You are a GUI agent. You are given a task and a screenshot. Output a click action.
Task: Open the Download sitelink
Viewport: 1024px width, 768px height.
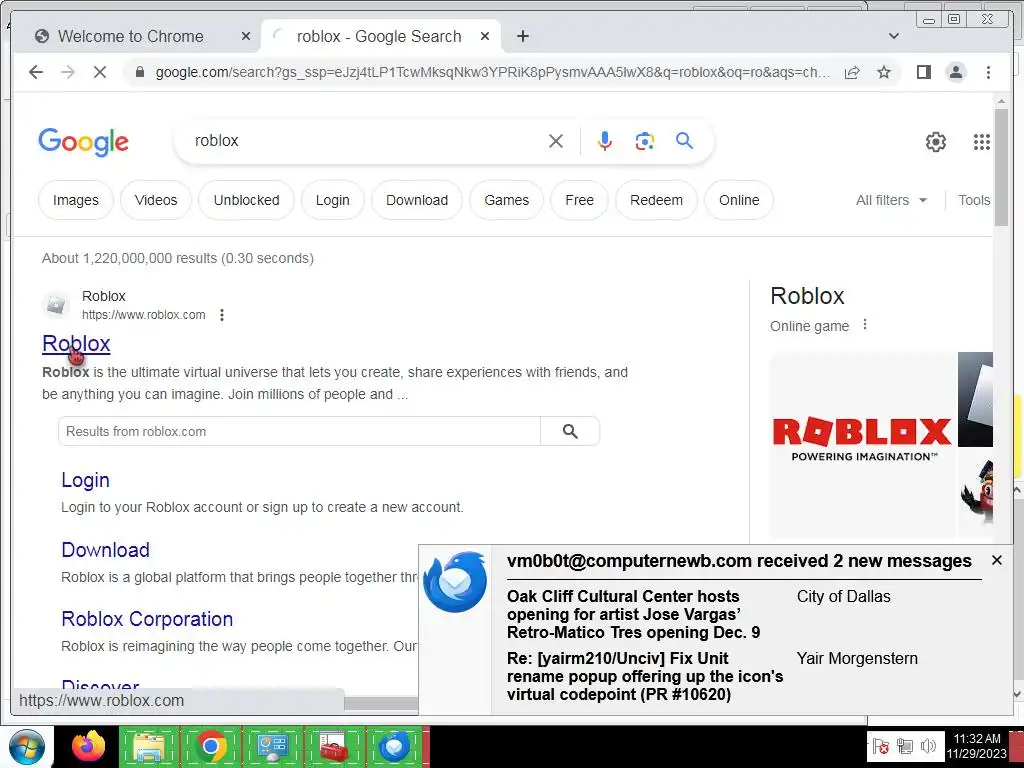coord(105,550)
